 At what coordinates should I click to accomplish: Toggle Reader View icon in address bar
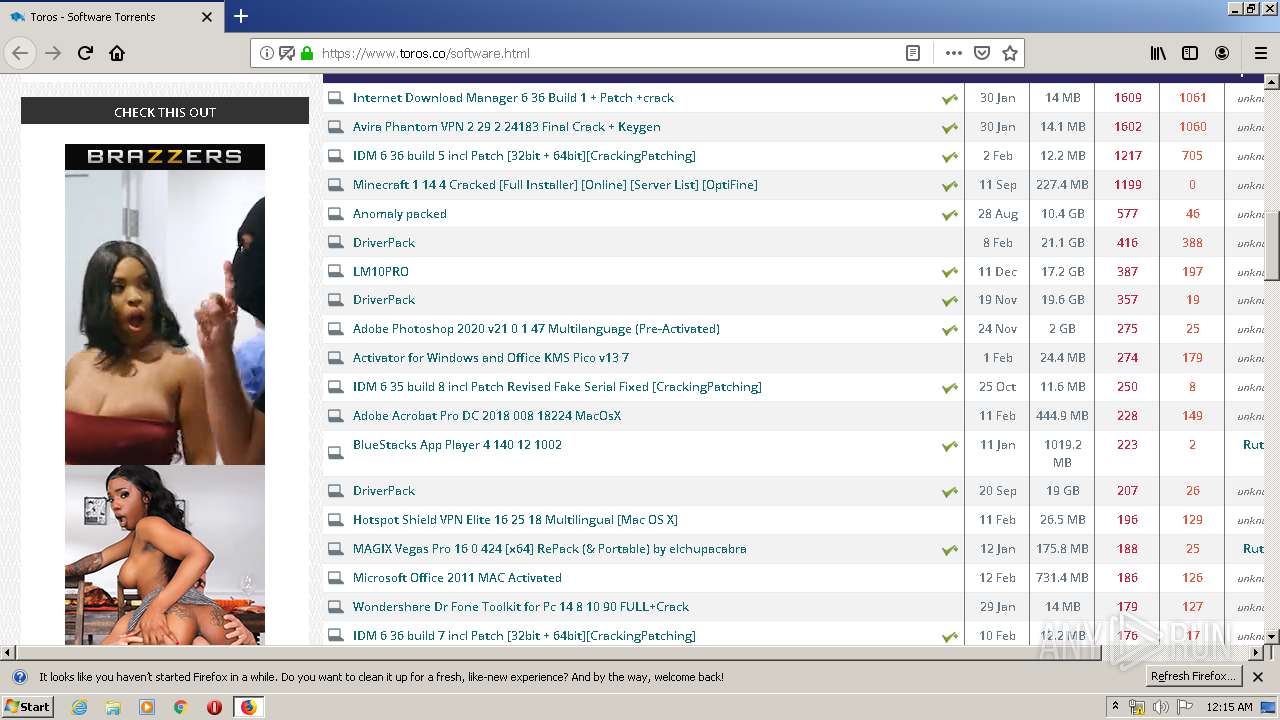pos(912,53)
